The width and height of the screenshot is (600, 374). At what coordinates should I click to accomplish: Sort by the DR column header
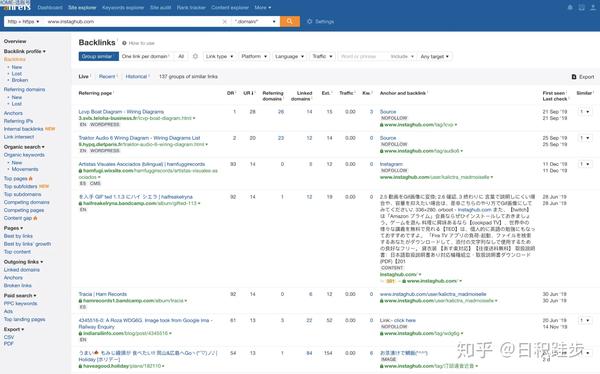tap(231, 93)
